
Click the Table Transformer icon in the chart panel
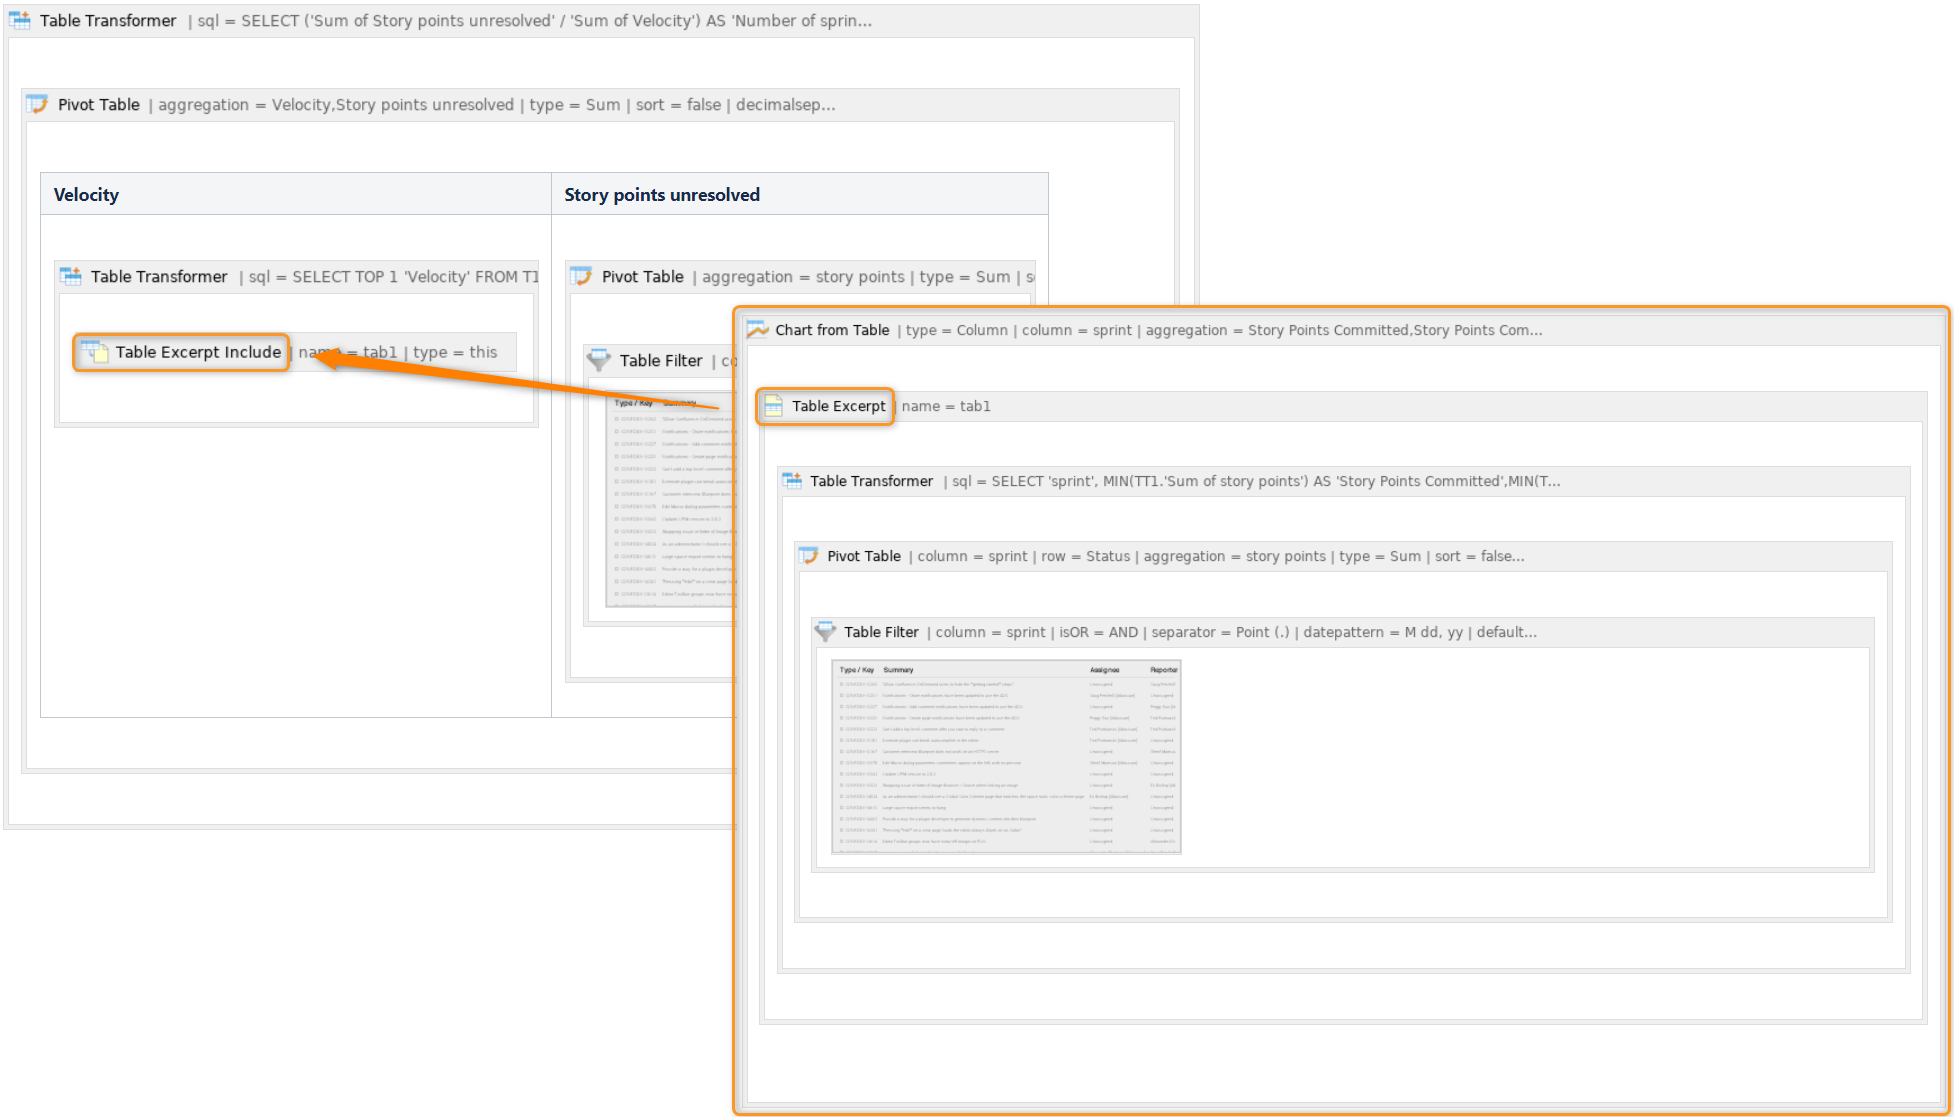[x=792, y=481]
